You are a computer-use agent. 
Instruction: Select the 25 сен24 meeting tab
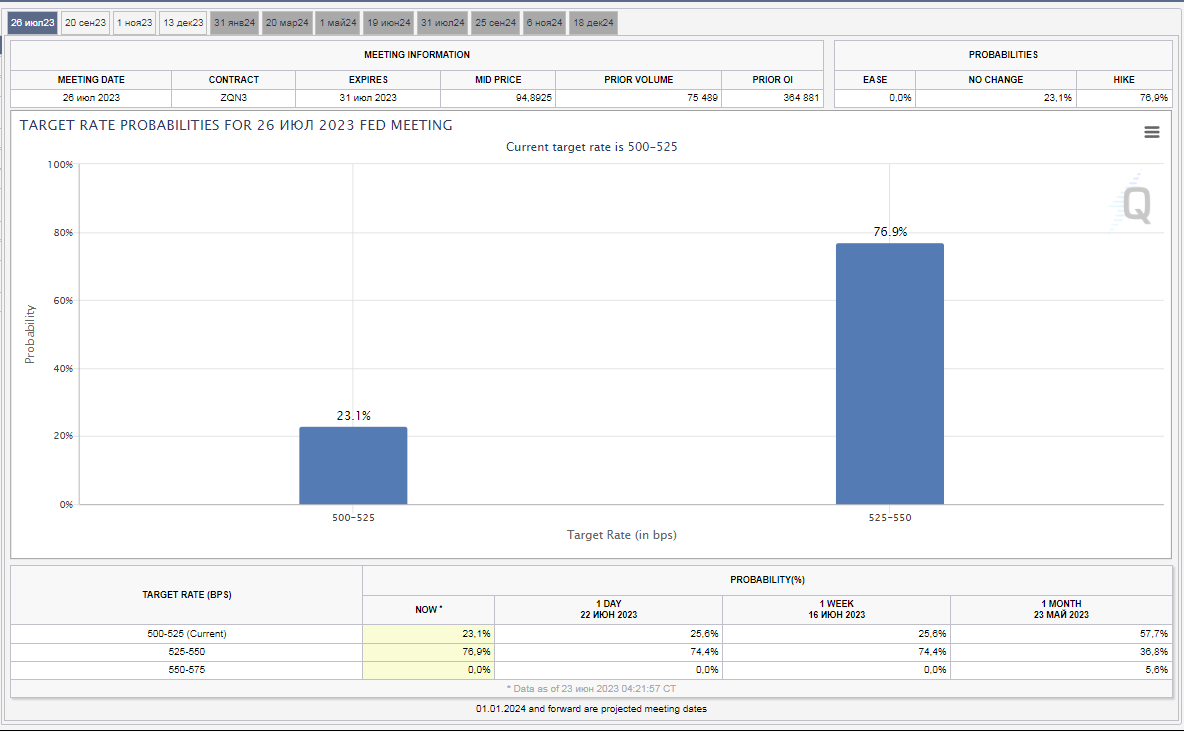coord(496,22)
